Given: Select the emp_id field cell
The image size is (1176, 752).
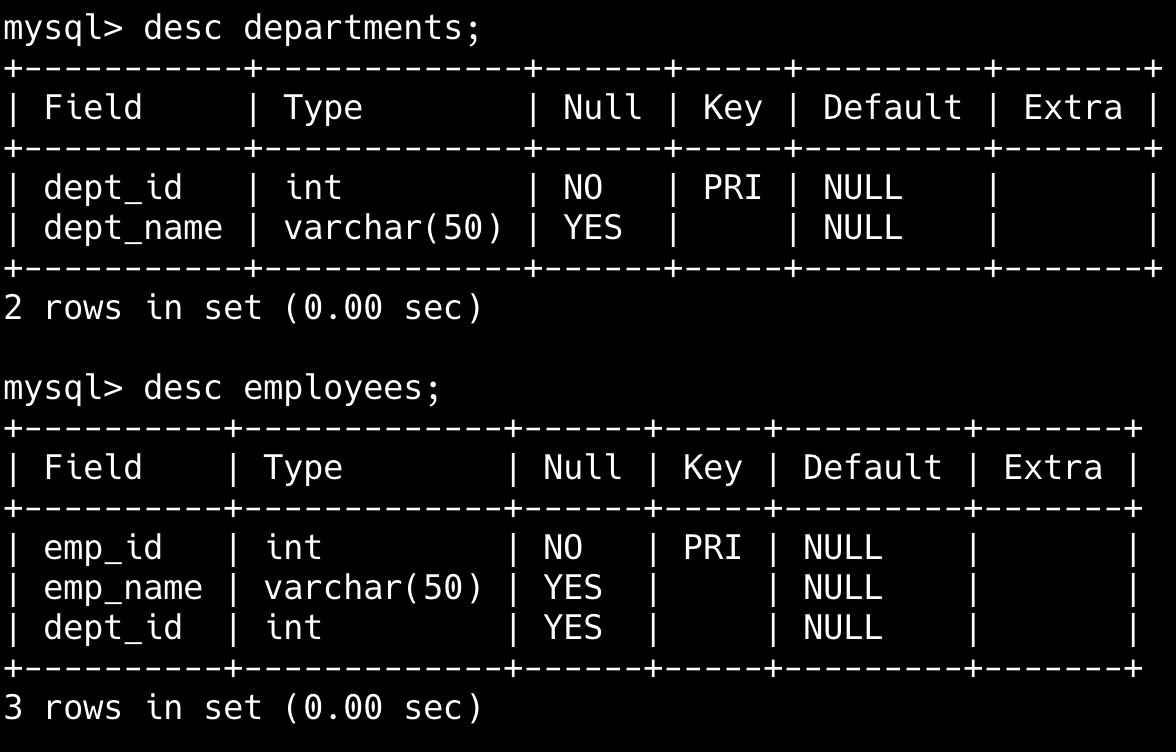Looking at the screenshot, I should click(x=103, y=548).
